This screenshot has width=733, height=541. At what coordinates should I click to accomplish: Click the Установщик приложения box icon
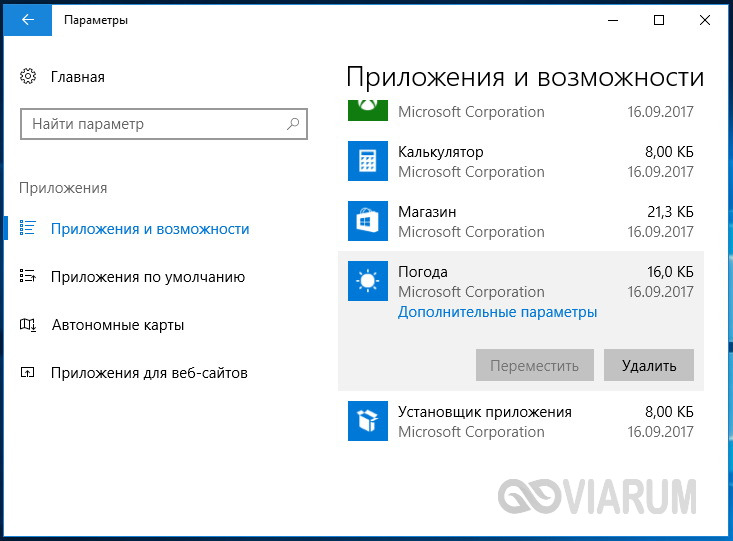pos(367,421)
